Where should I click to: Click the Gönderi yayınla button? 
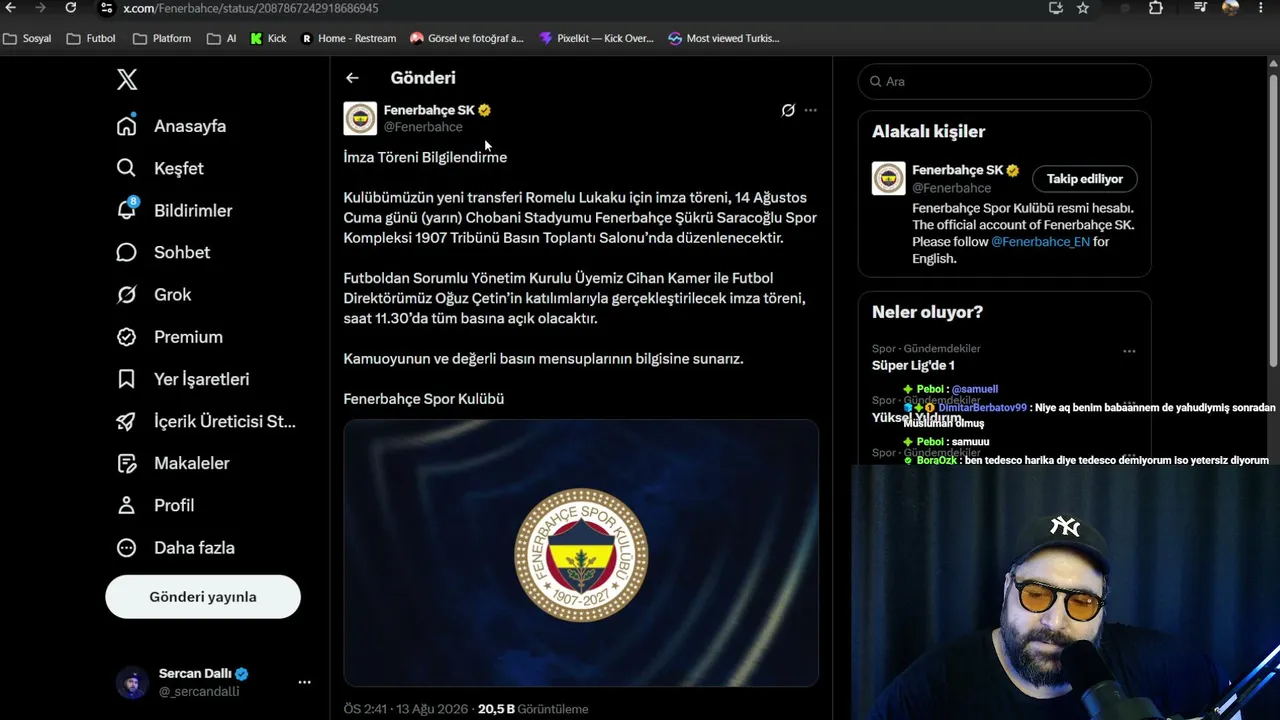(x=203, y=597)
